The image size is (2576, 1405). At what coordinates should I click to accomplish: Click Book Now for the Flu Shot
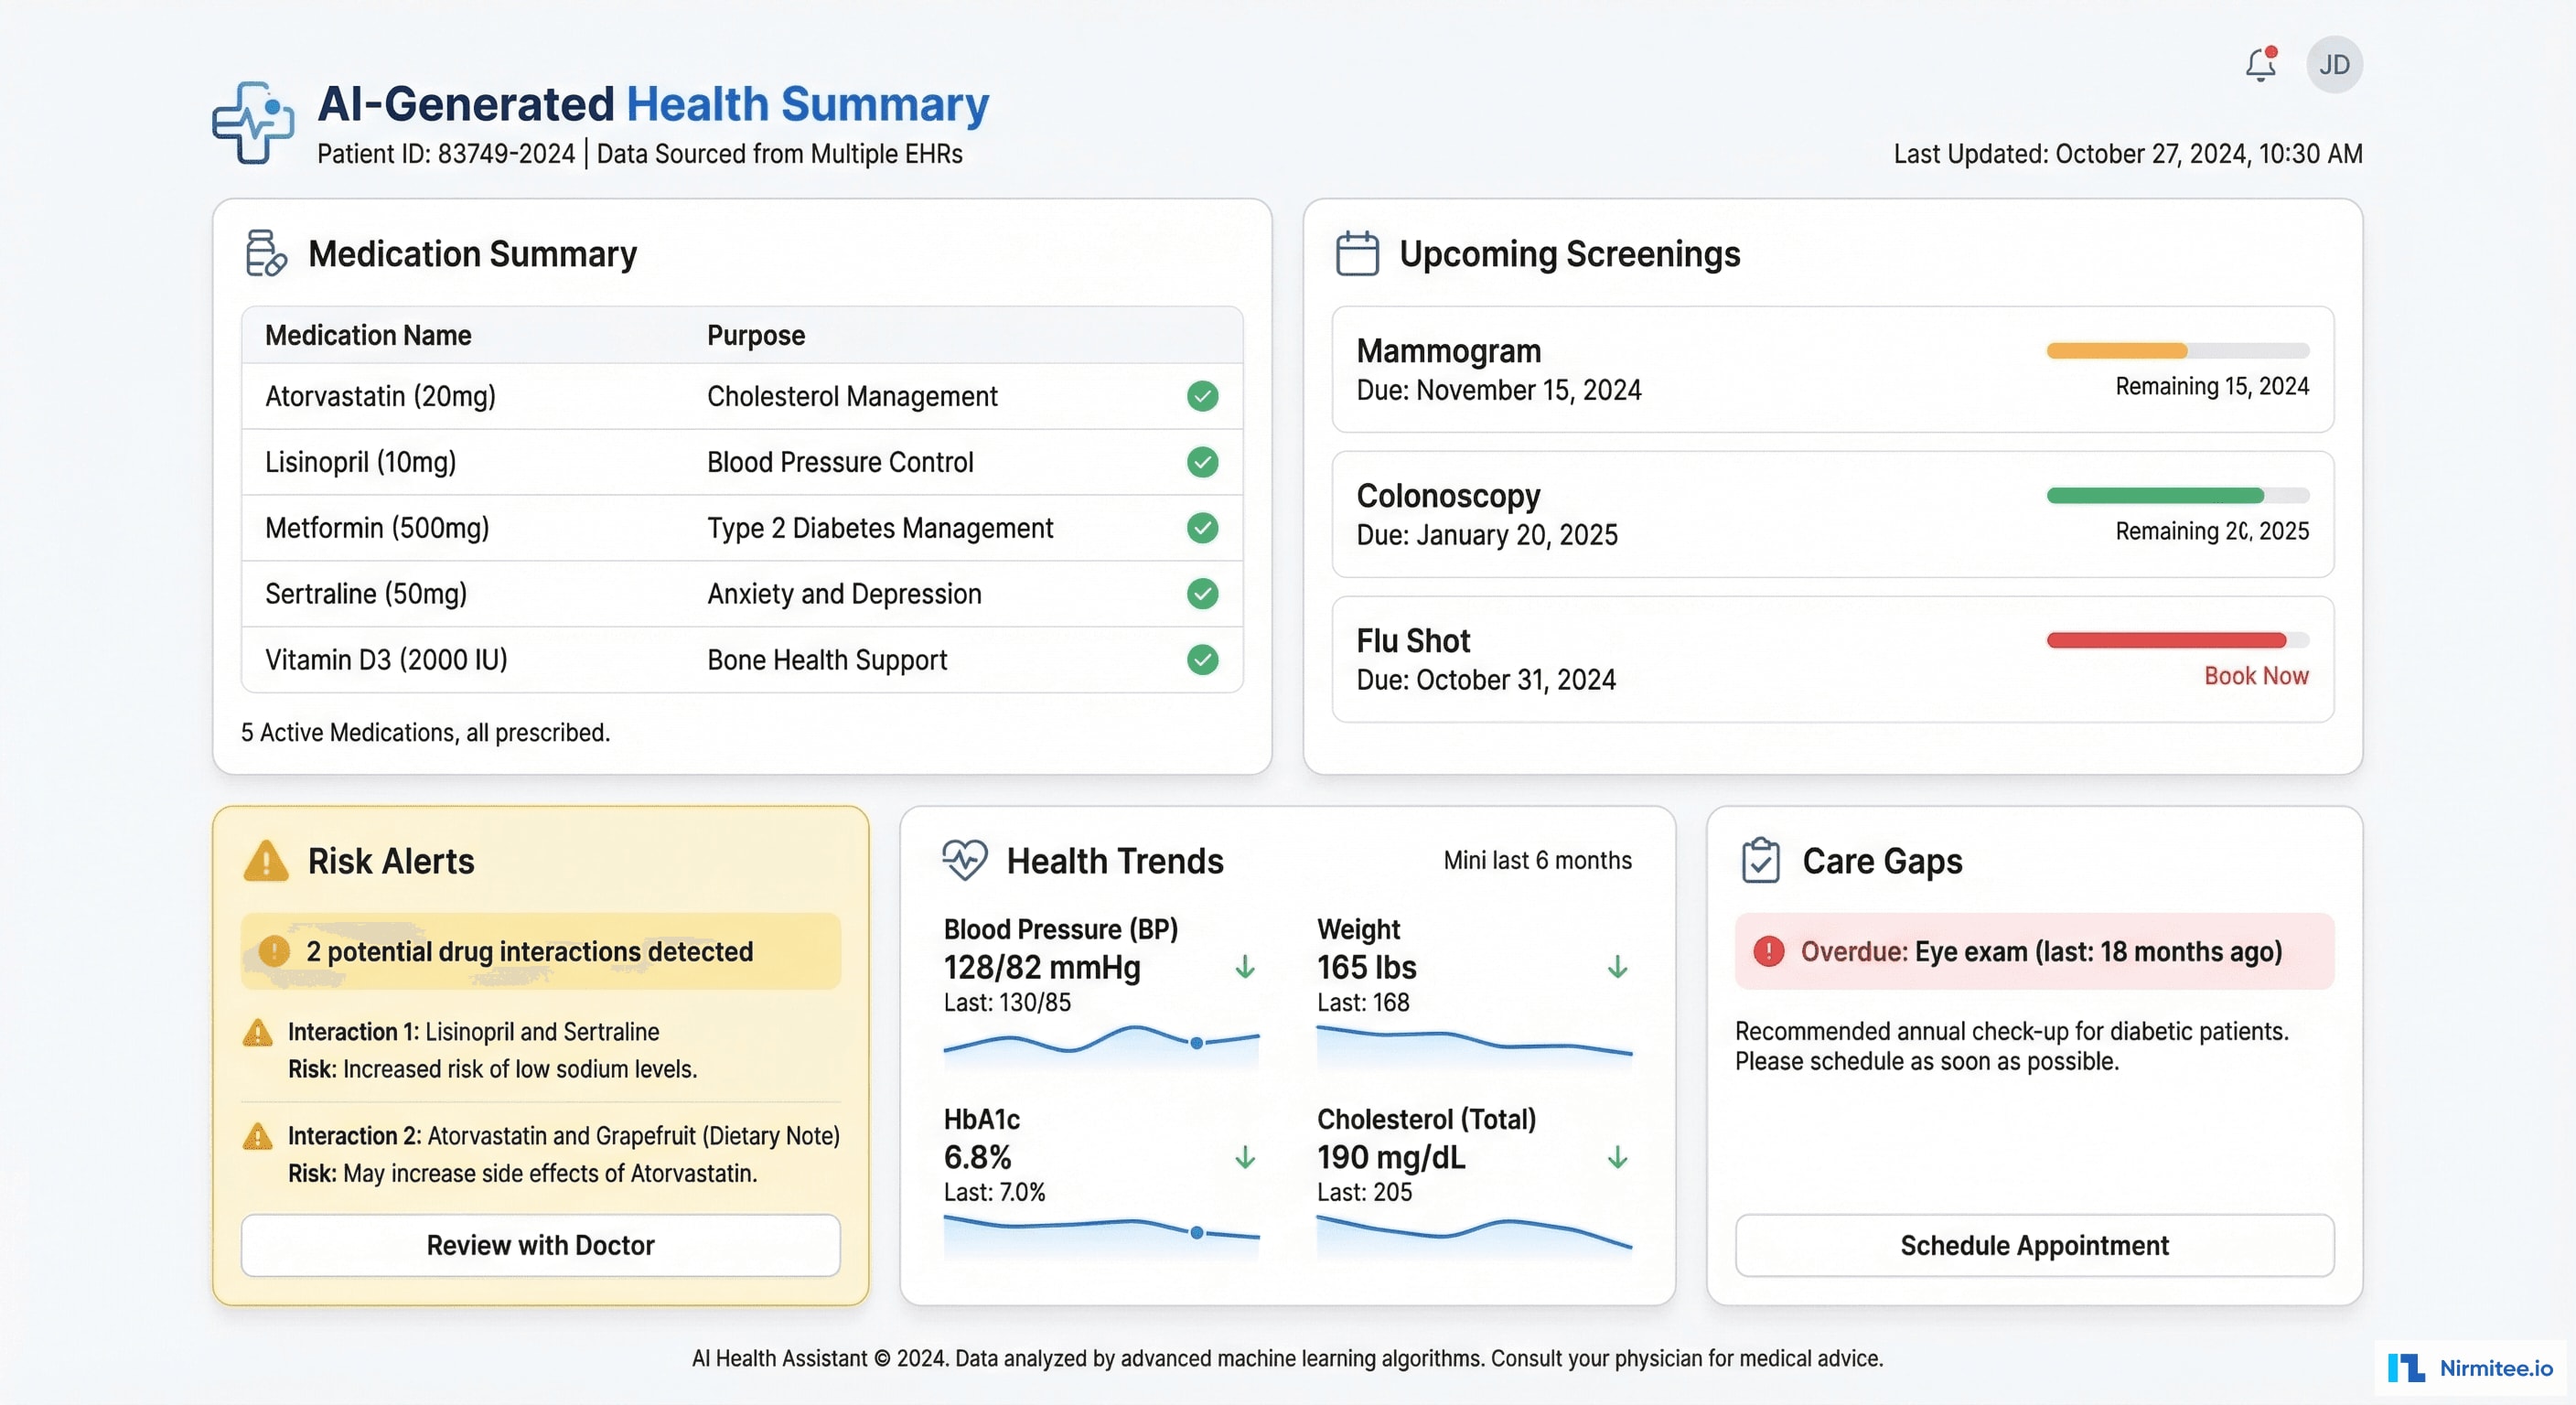coord(2256,675)
